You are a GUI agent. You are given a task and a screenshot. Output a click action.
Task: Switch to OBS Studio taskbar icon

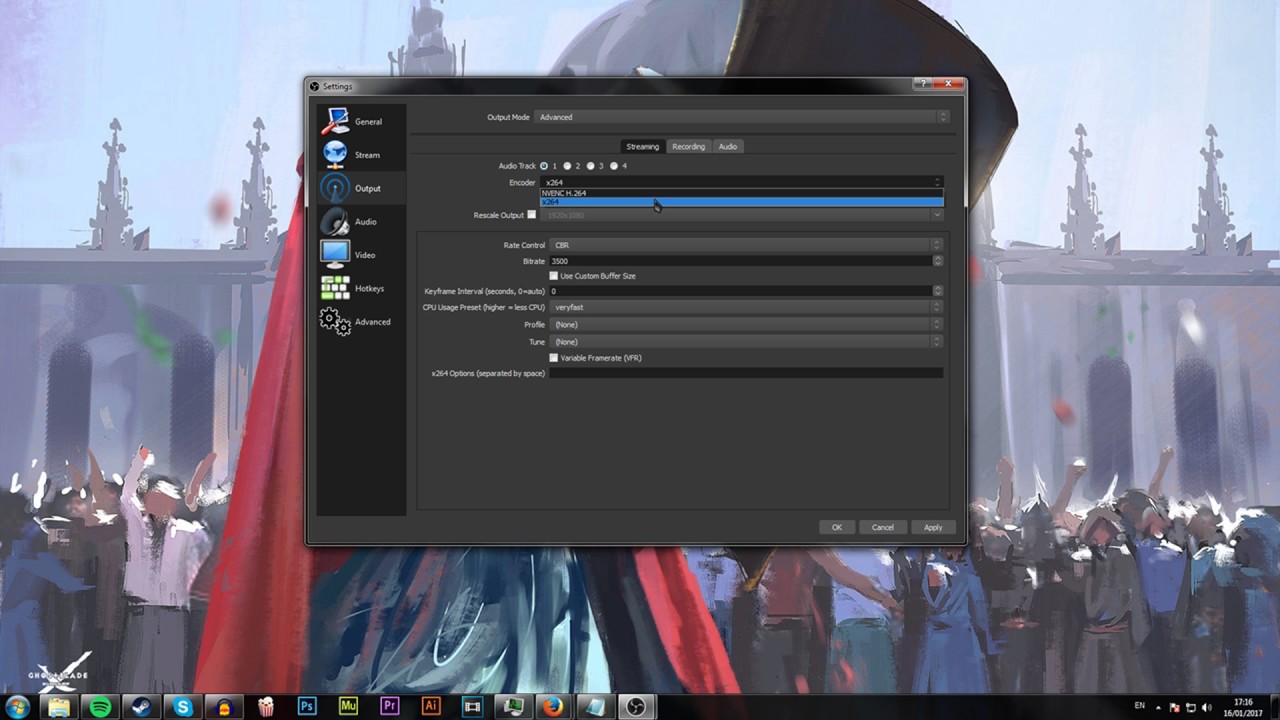click(x=635, y=706)
